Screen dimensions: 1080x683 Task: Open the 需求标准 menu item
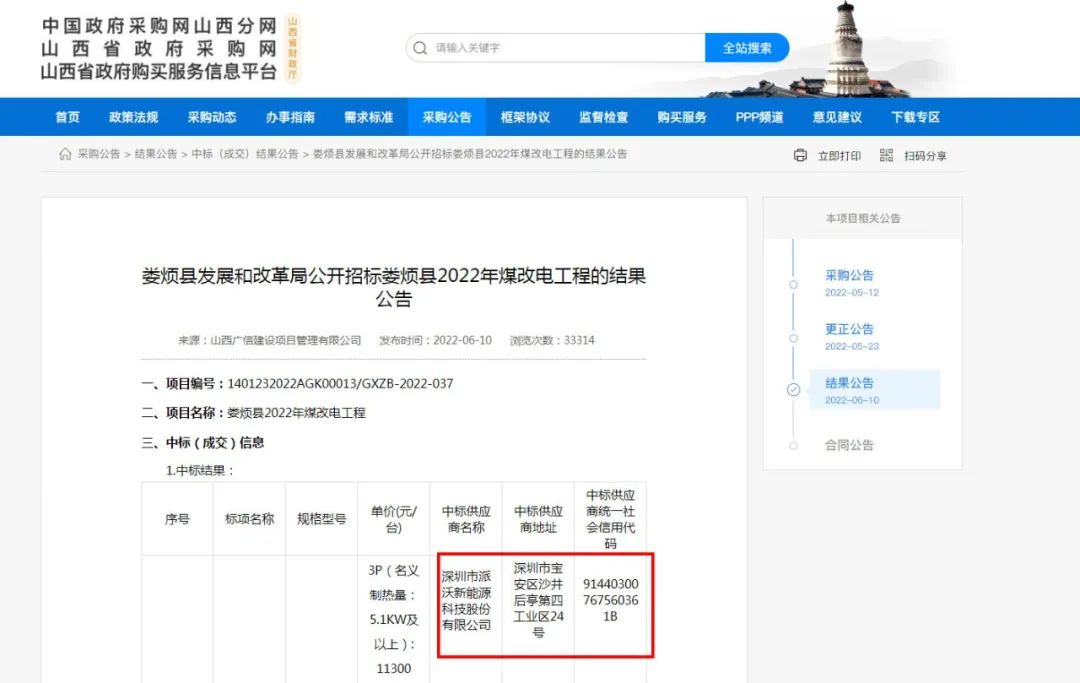[x=368, y=117]
